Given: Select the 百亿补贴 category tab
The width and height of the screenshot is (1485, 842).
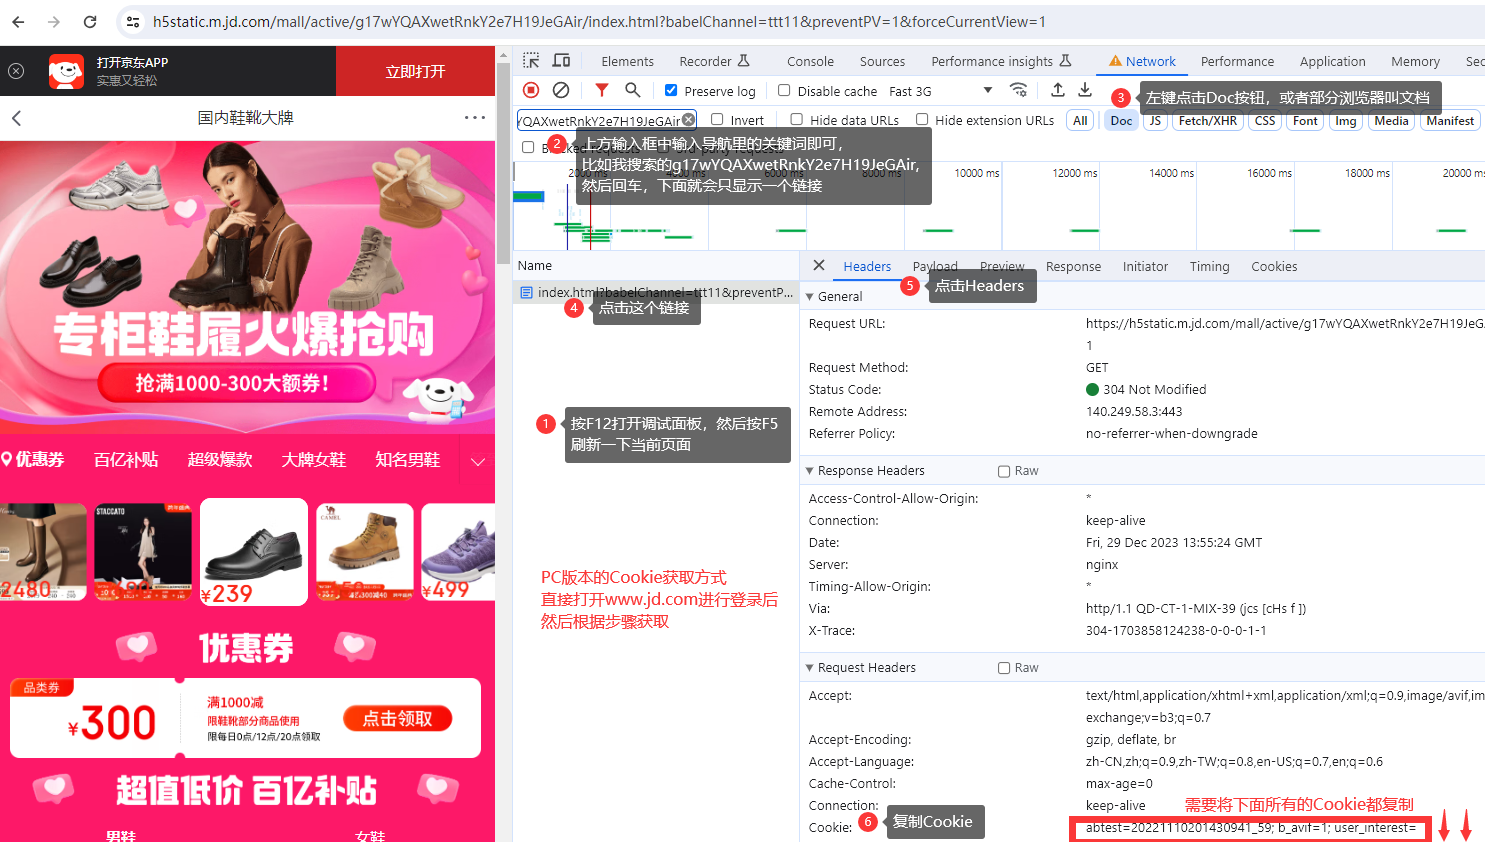Looking at the screenshot, I should tap(126, 460).
